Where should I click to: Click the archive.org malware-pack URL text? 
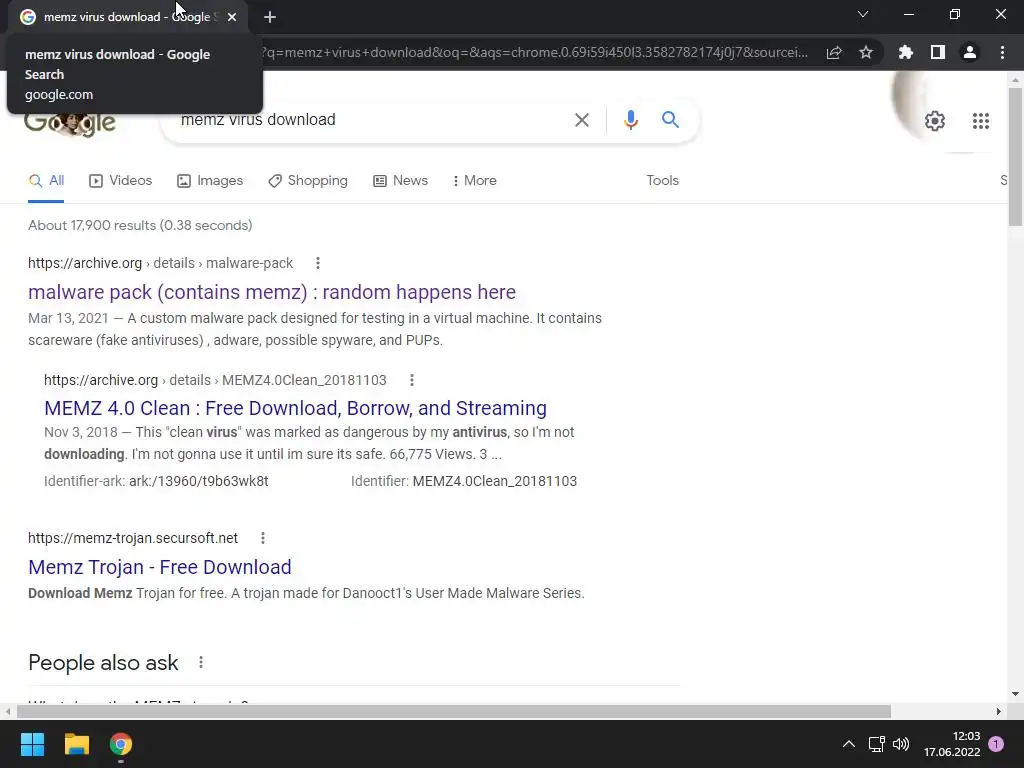click(x=160, y=263)
